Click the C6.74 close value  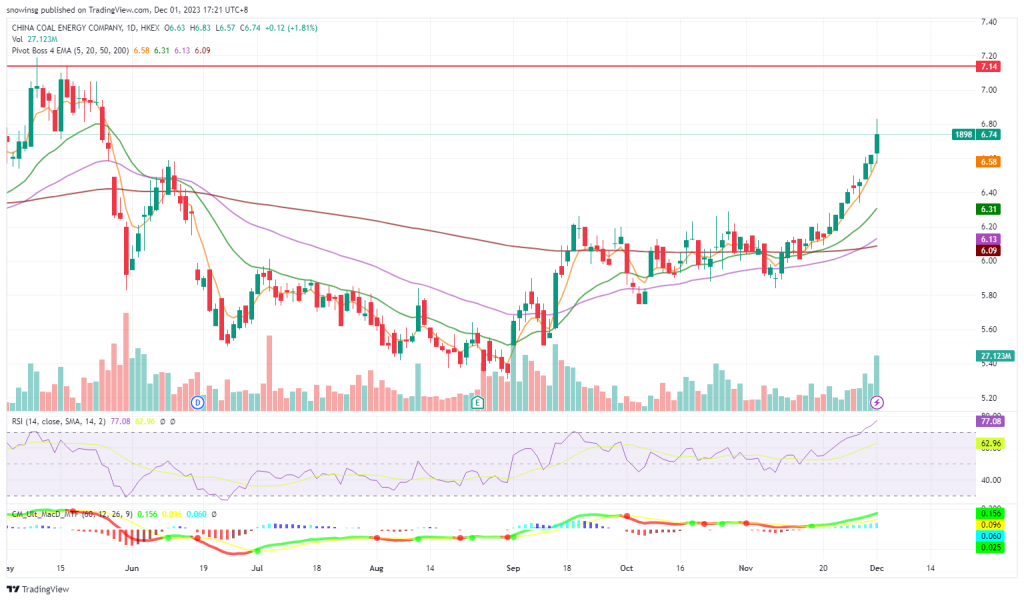tap(250, 28)
